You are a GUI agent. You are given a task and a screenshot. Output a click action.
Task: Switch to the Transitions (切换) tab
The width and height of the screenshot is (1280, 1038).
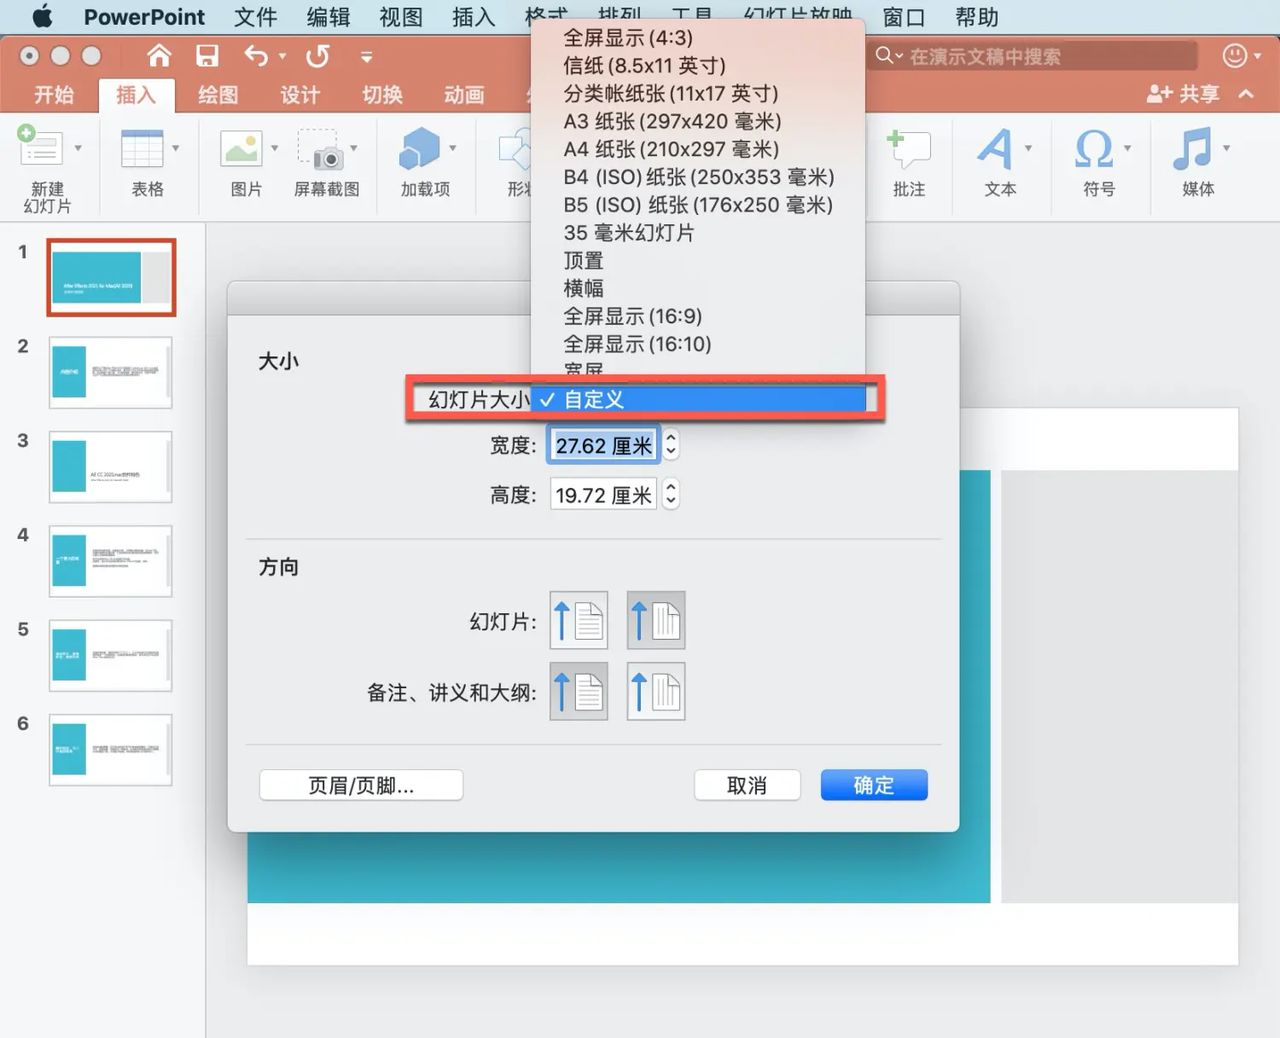coord(382,95)
